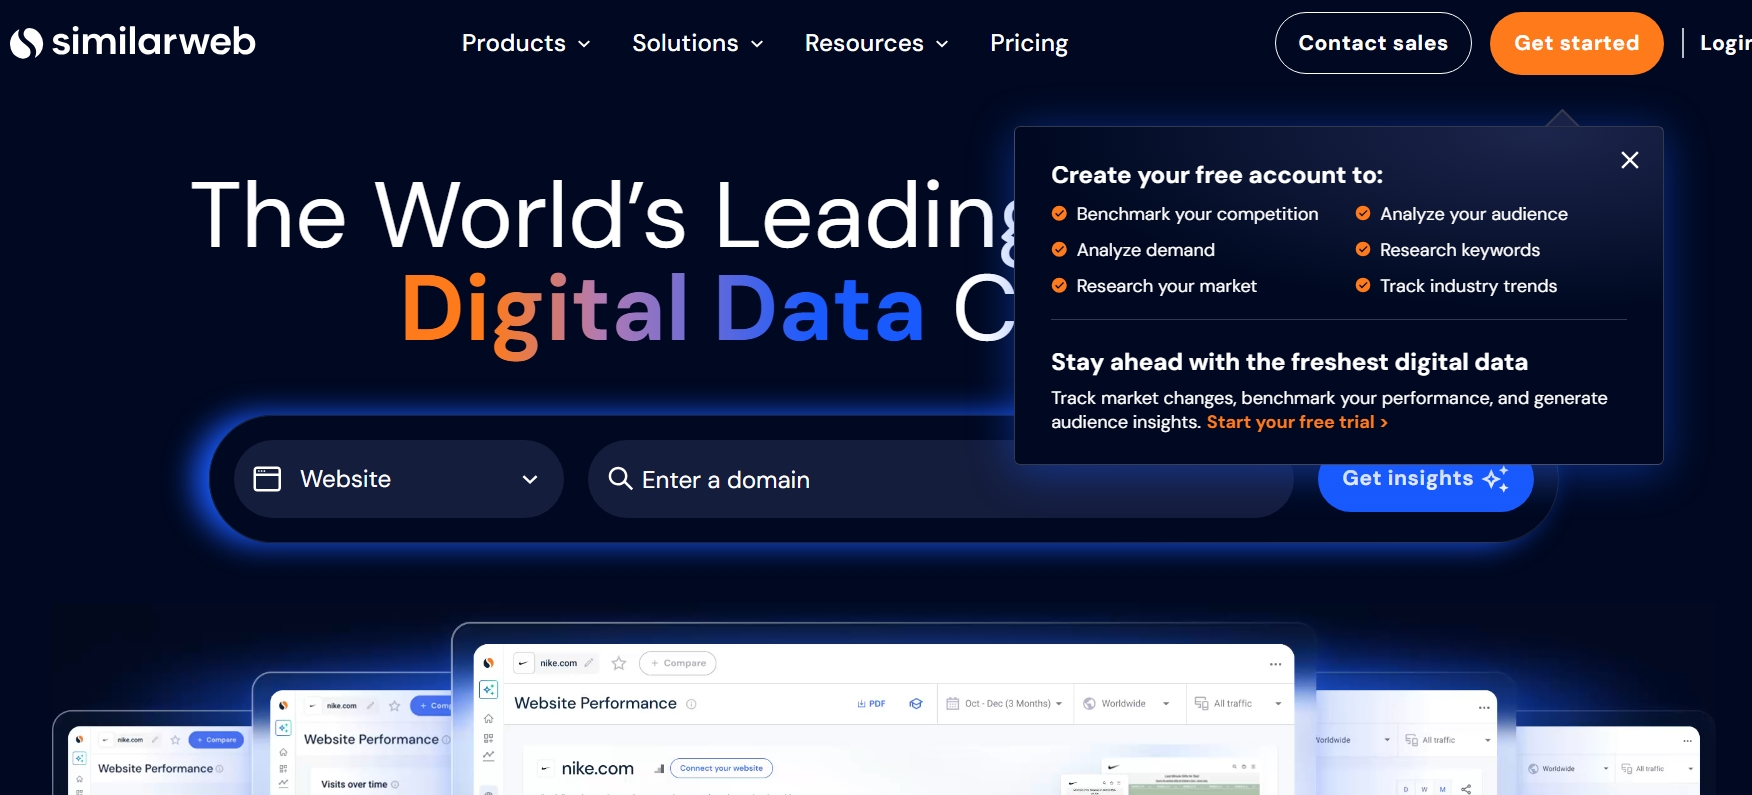Click the Enter a domain search field
The height and width of the screenshot is (795, 1752).
[x=940, y=479]
